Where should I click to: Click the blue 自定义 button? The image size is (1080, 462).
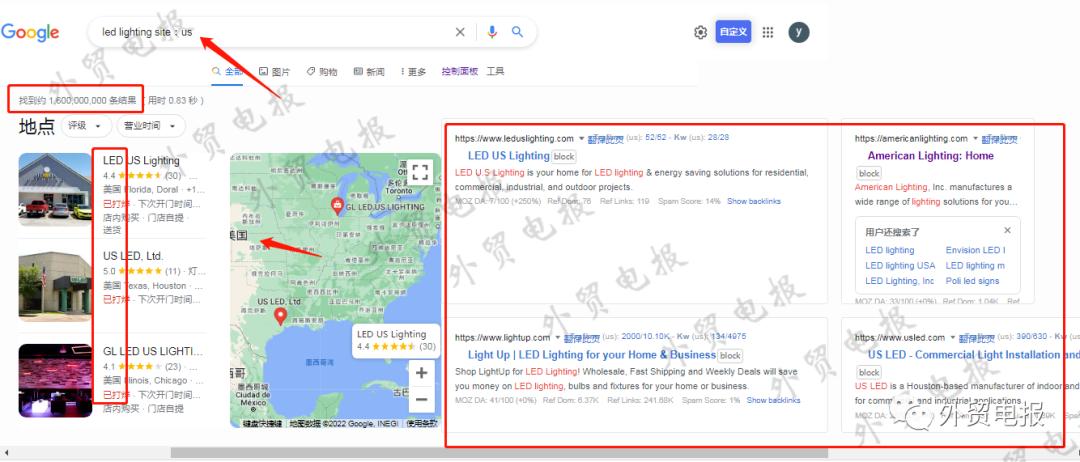tap(734, 32)
